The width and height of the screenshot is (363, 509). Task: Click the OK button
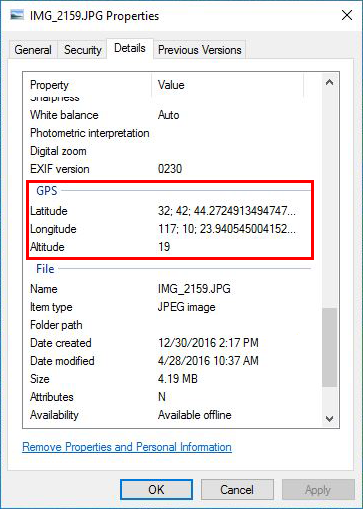(x=156, y=490)
